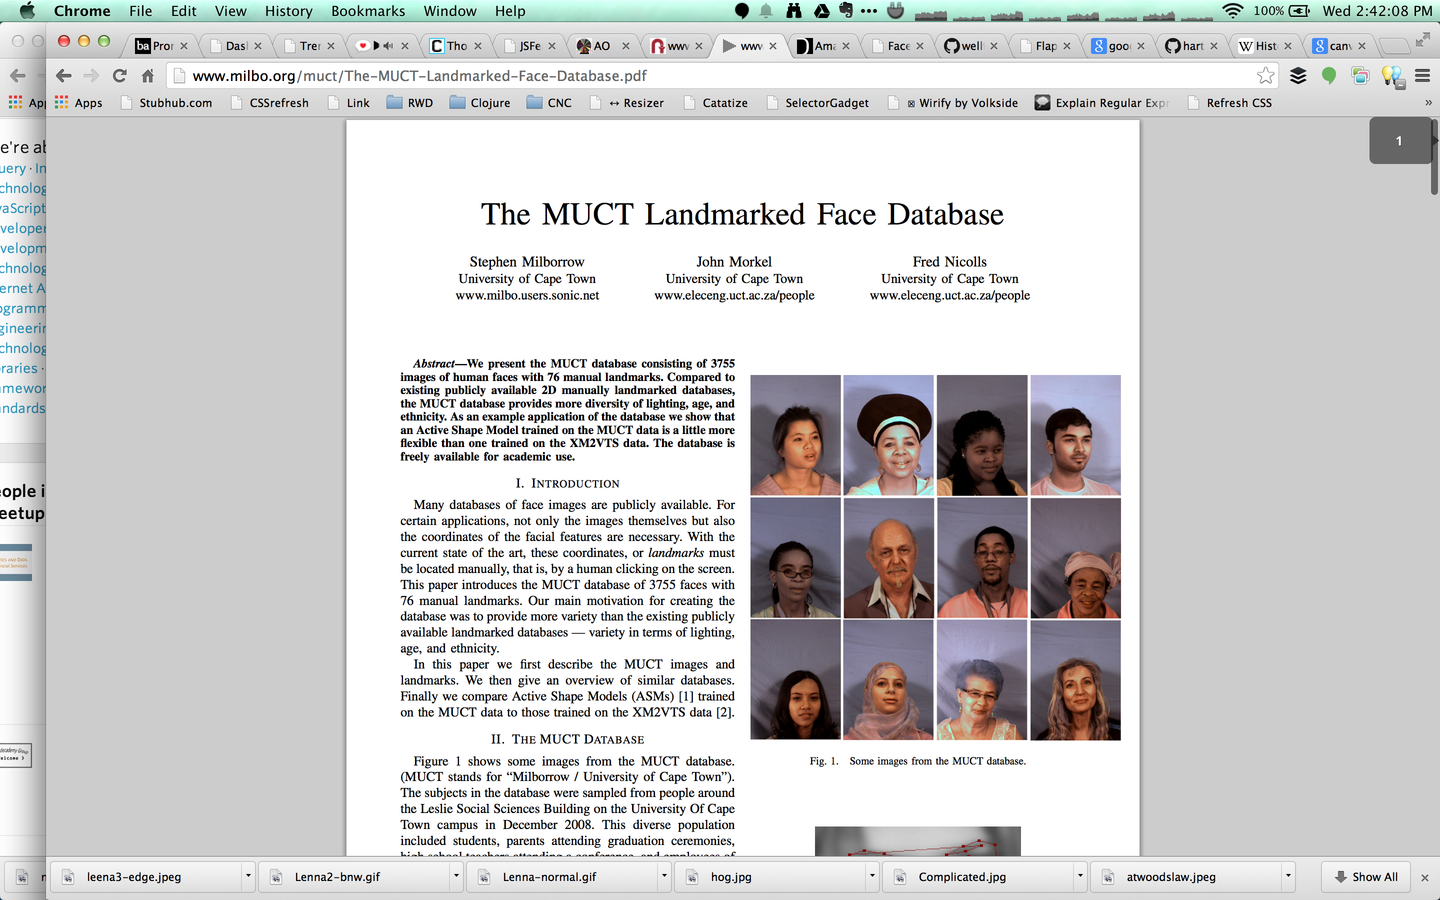Click the SelectorGadget bookmark
The width and height of the screenshot is (1440, 900).
click(x=817, y=103)
